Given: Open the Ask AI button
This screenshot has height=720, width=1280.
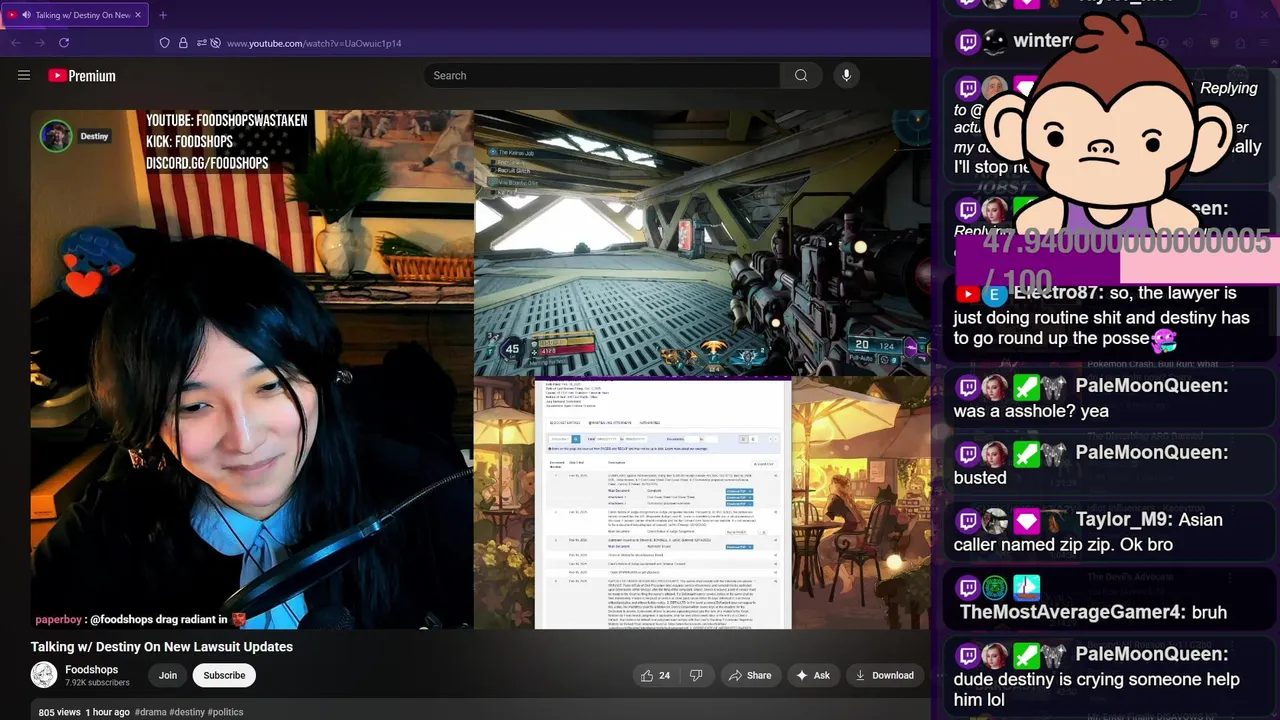Looking at the screenshot, I should click(812, 675).
